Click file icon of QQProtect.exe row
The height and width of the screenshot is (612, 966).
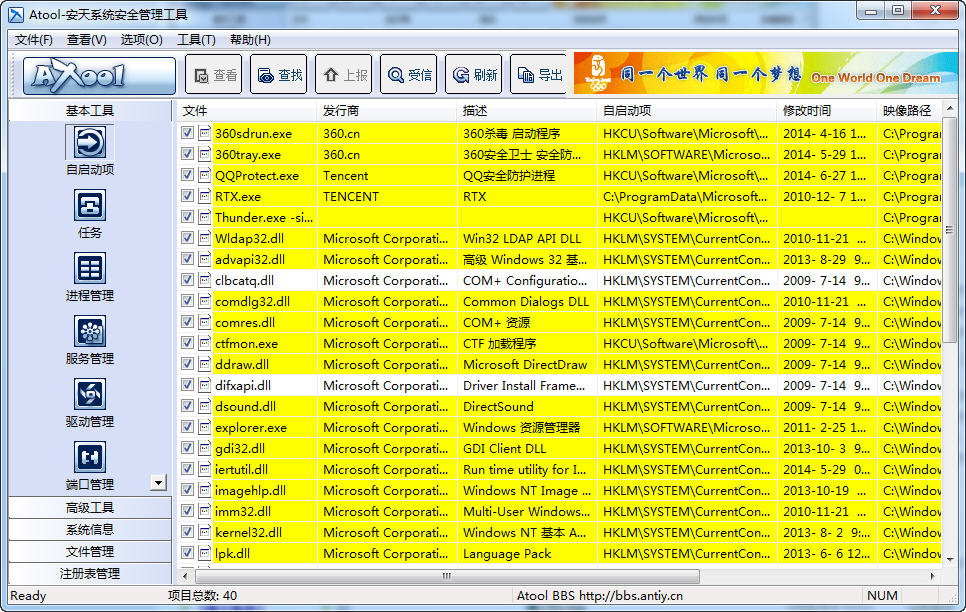[205, 175]
